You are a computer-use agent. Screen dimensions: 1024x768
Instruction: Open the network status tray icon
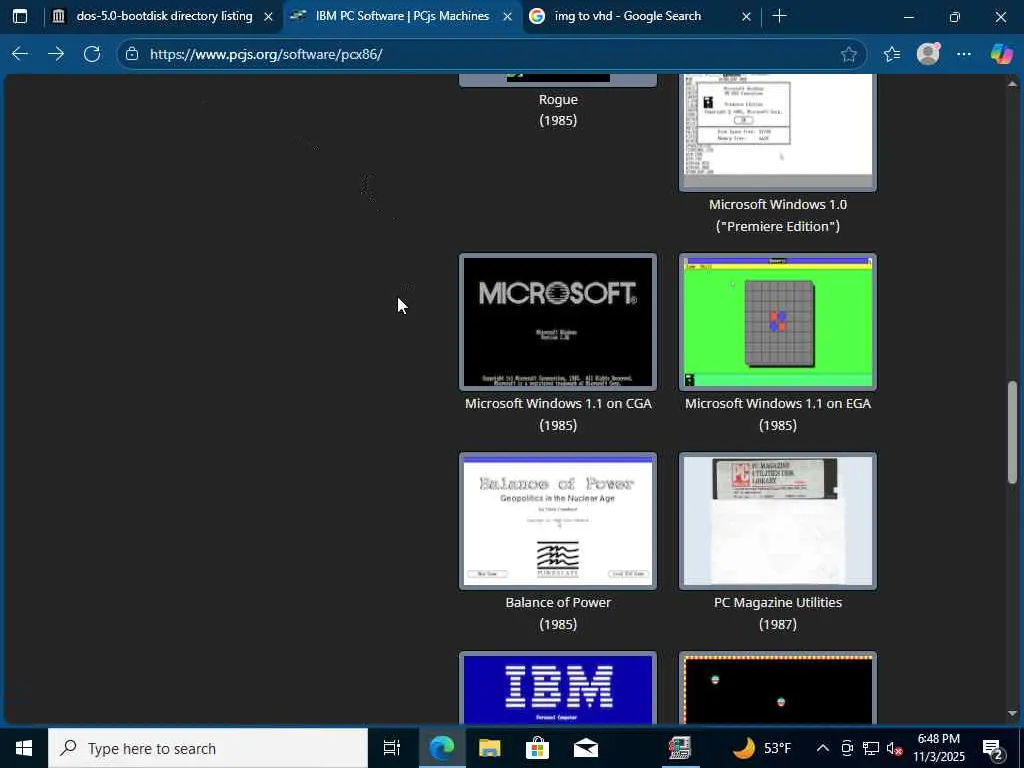871,748
